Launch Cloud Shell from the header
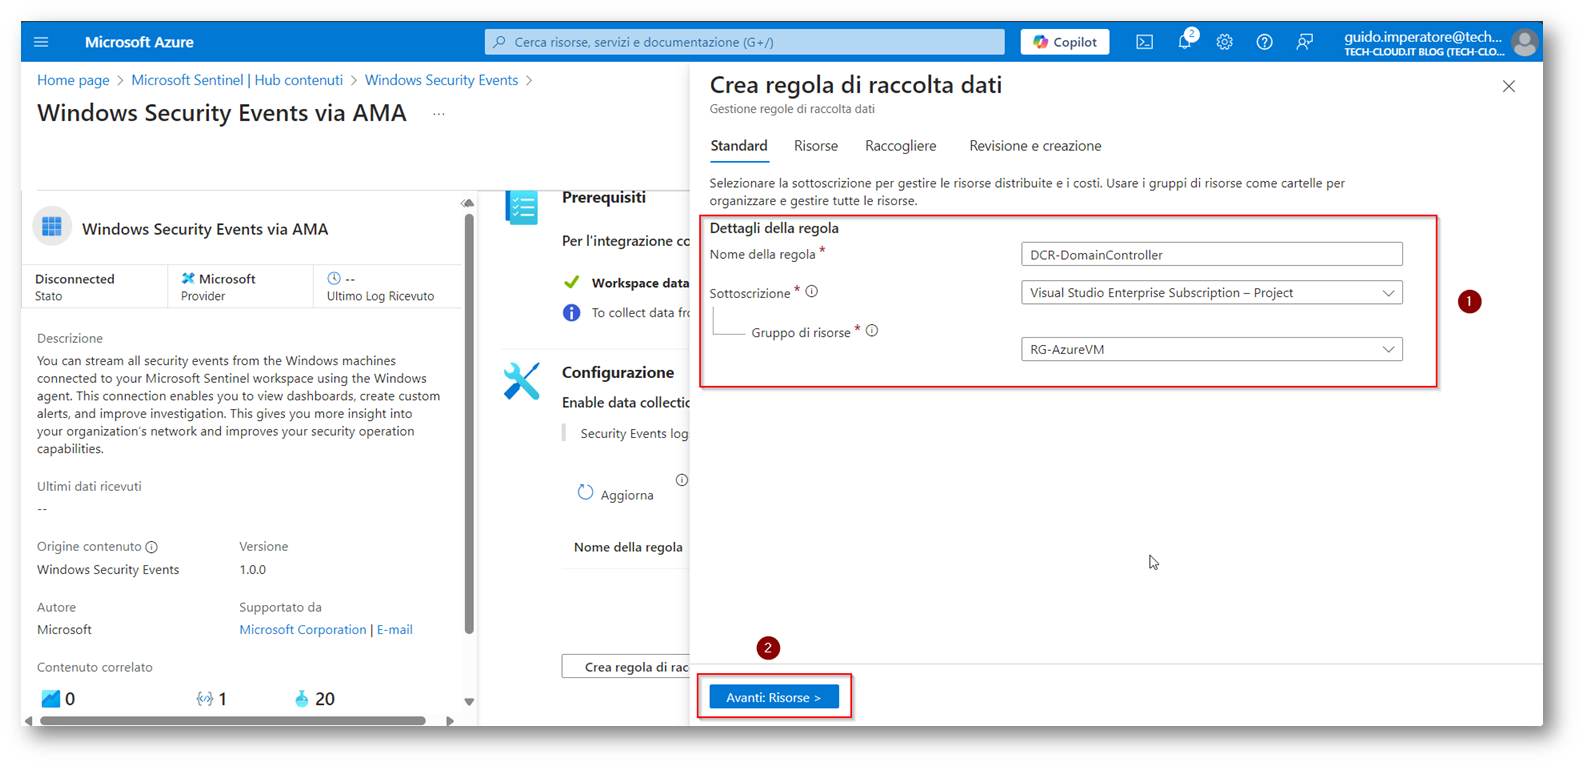 click(x=1144, y=42)
